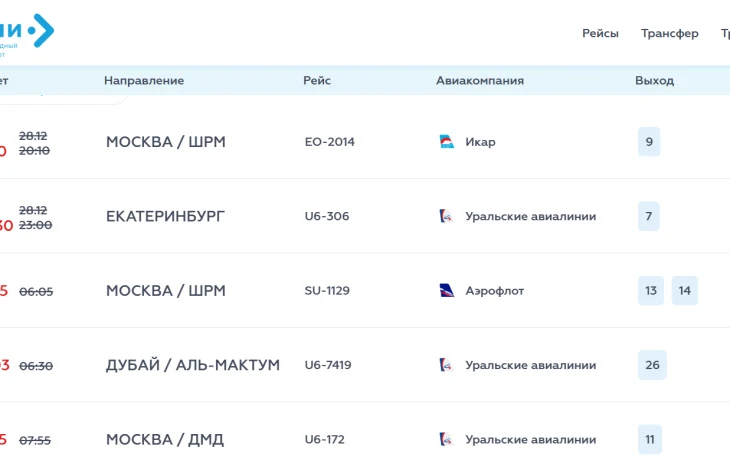Select flight number U6-172
The height and width of the screenshot is (460, 730).
(x=324, y=440)
